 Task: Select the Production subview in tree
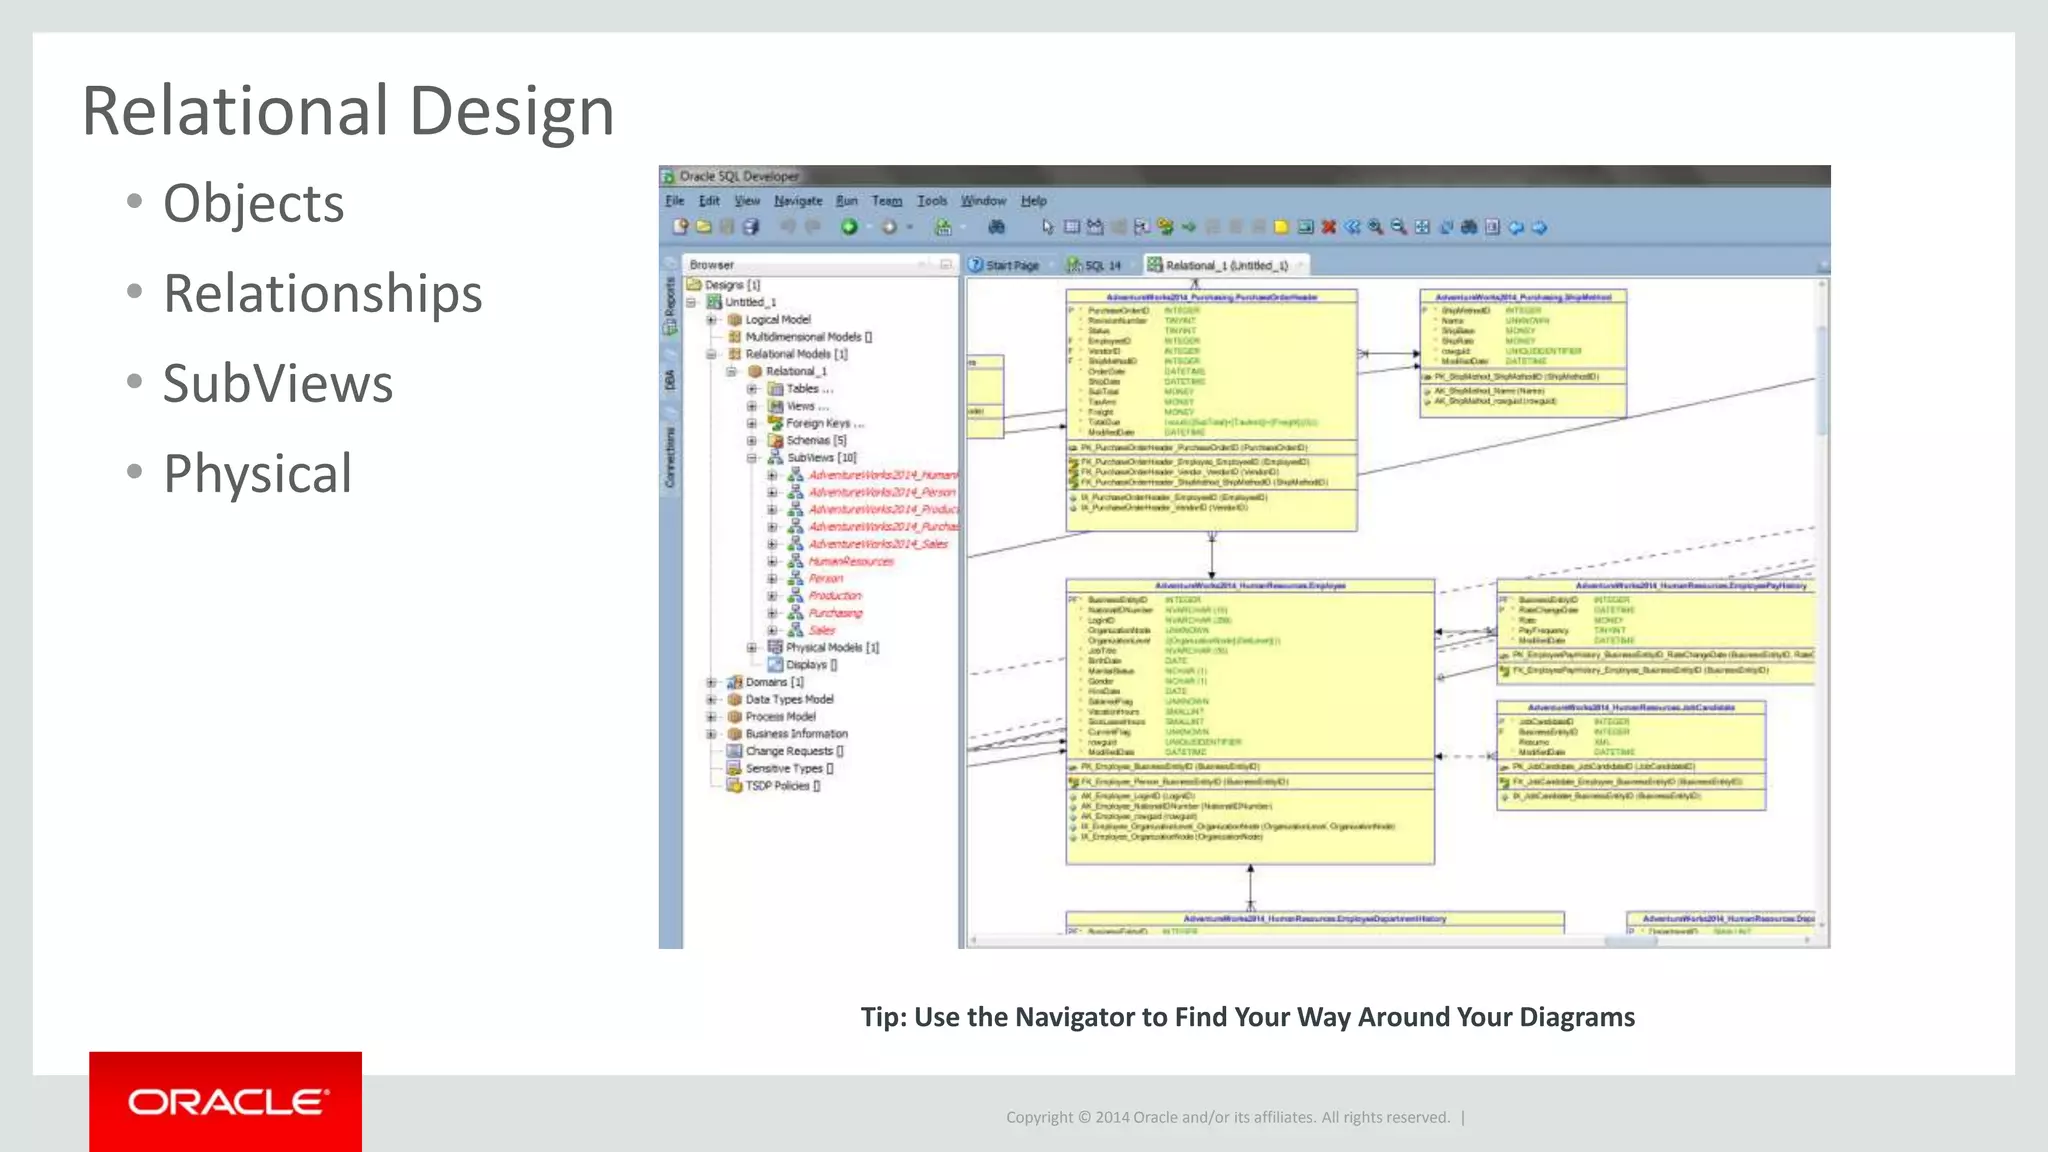point(835,596)
